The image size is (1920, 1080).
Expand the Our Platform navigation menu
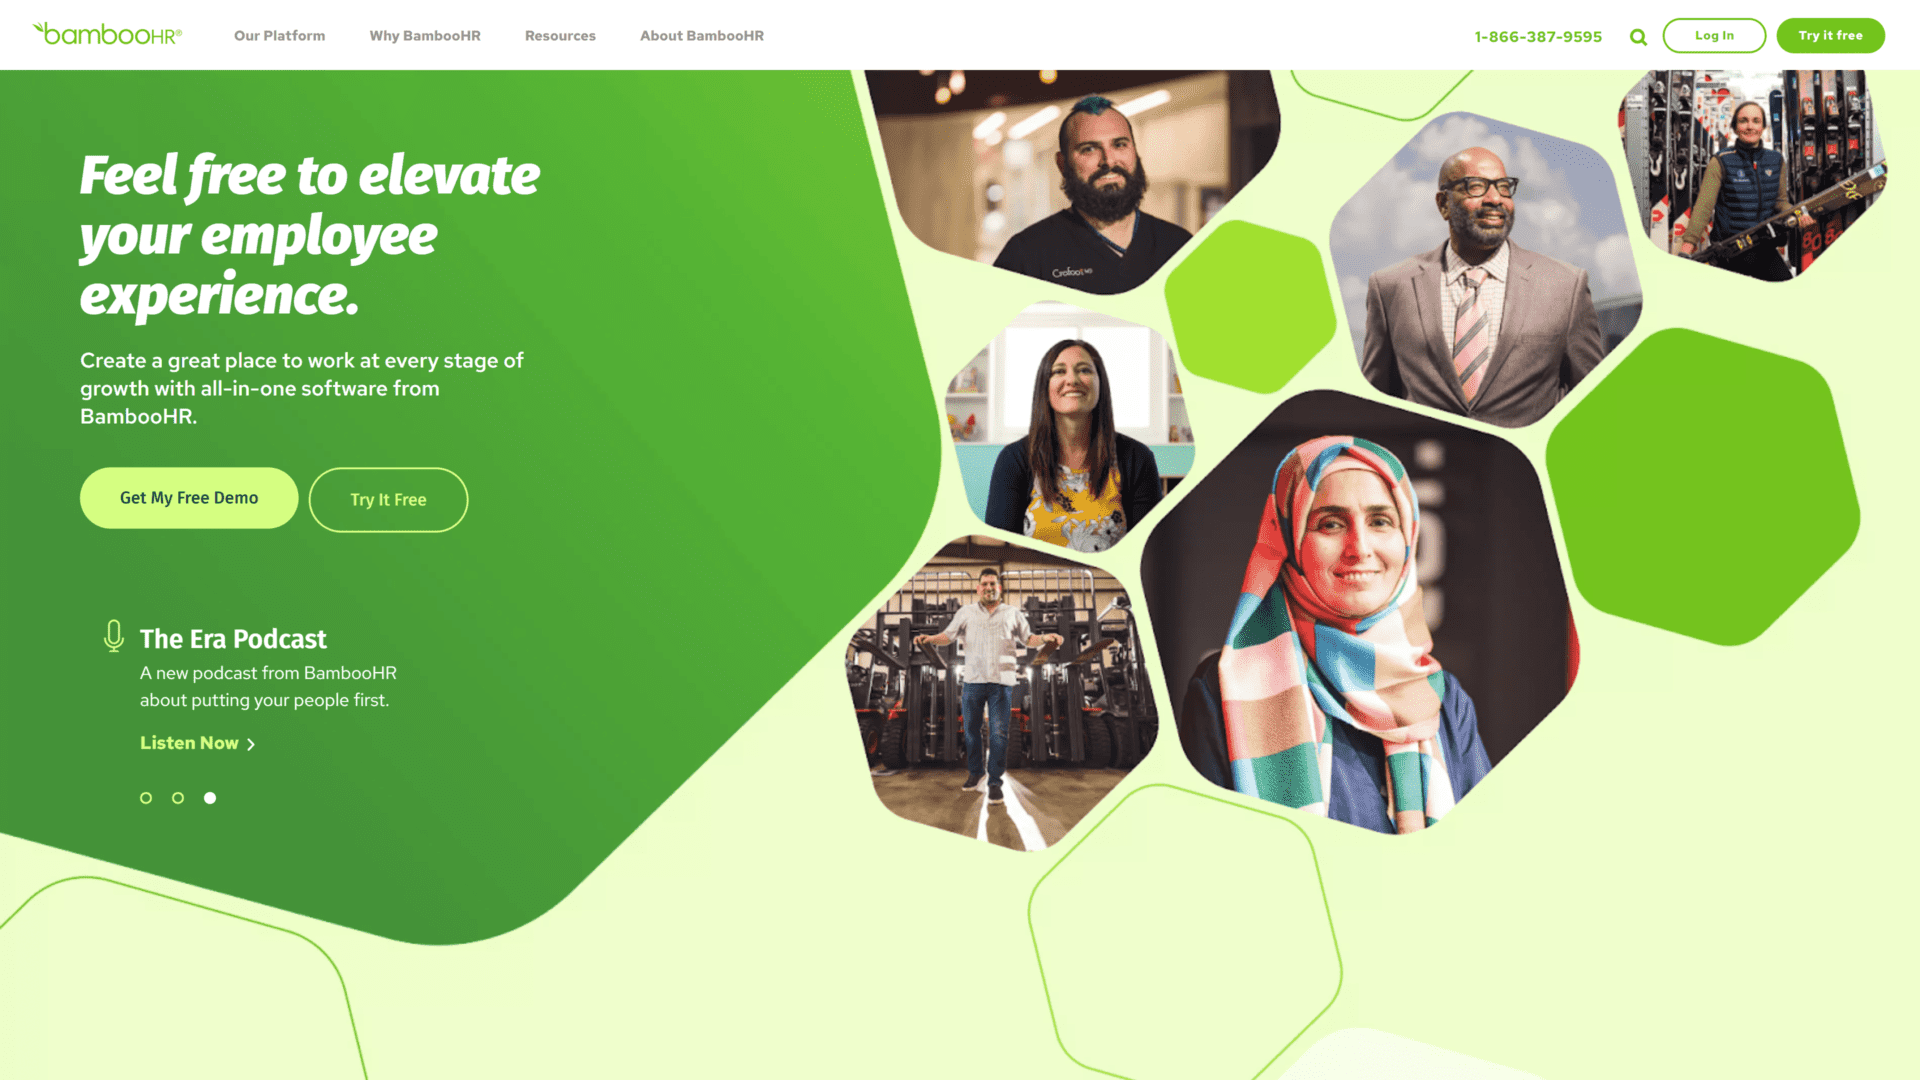click(278, 34)
